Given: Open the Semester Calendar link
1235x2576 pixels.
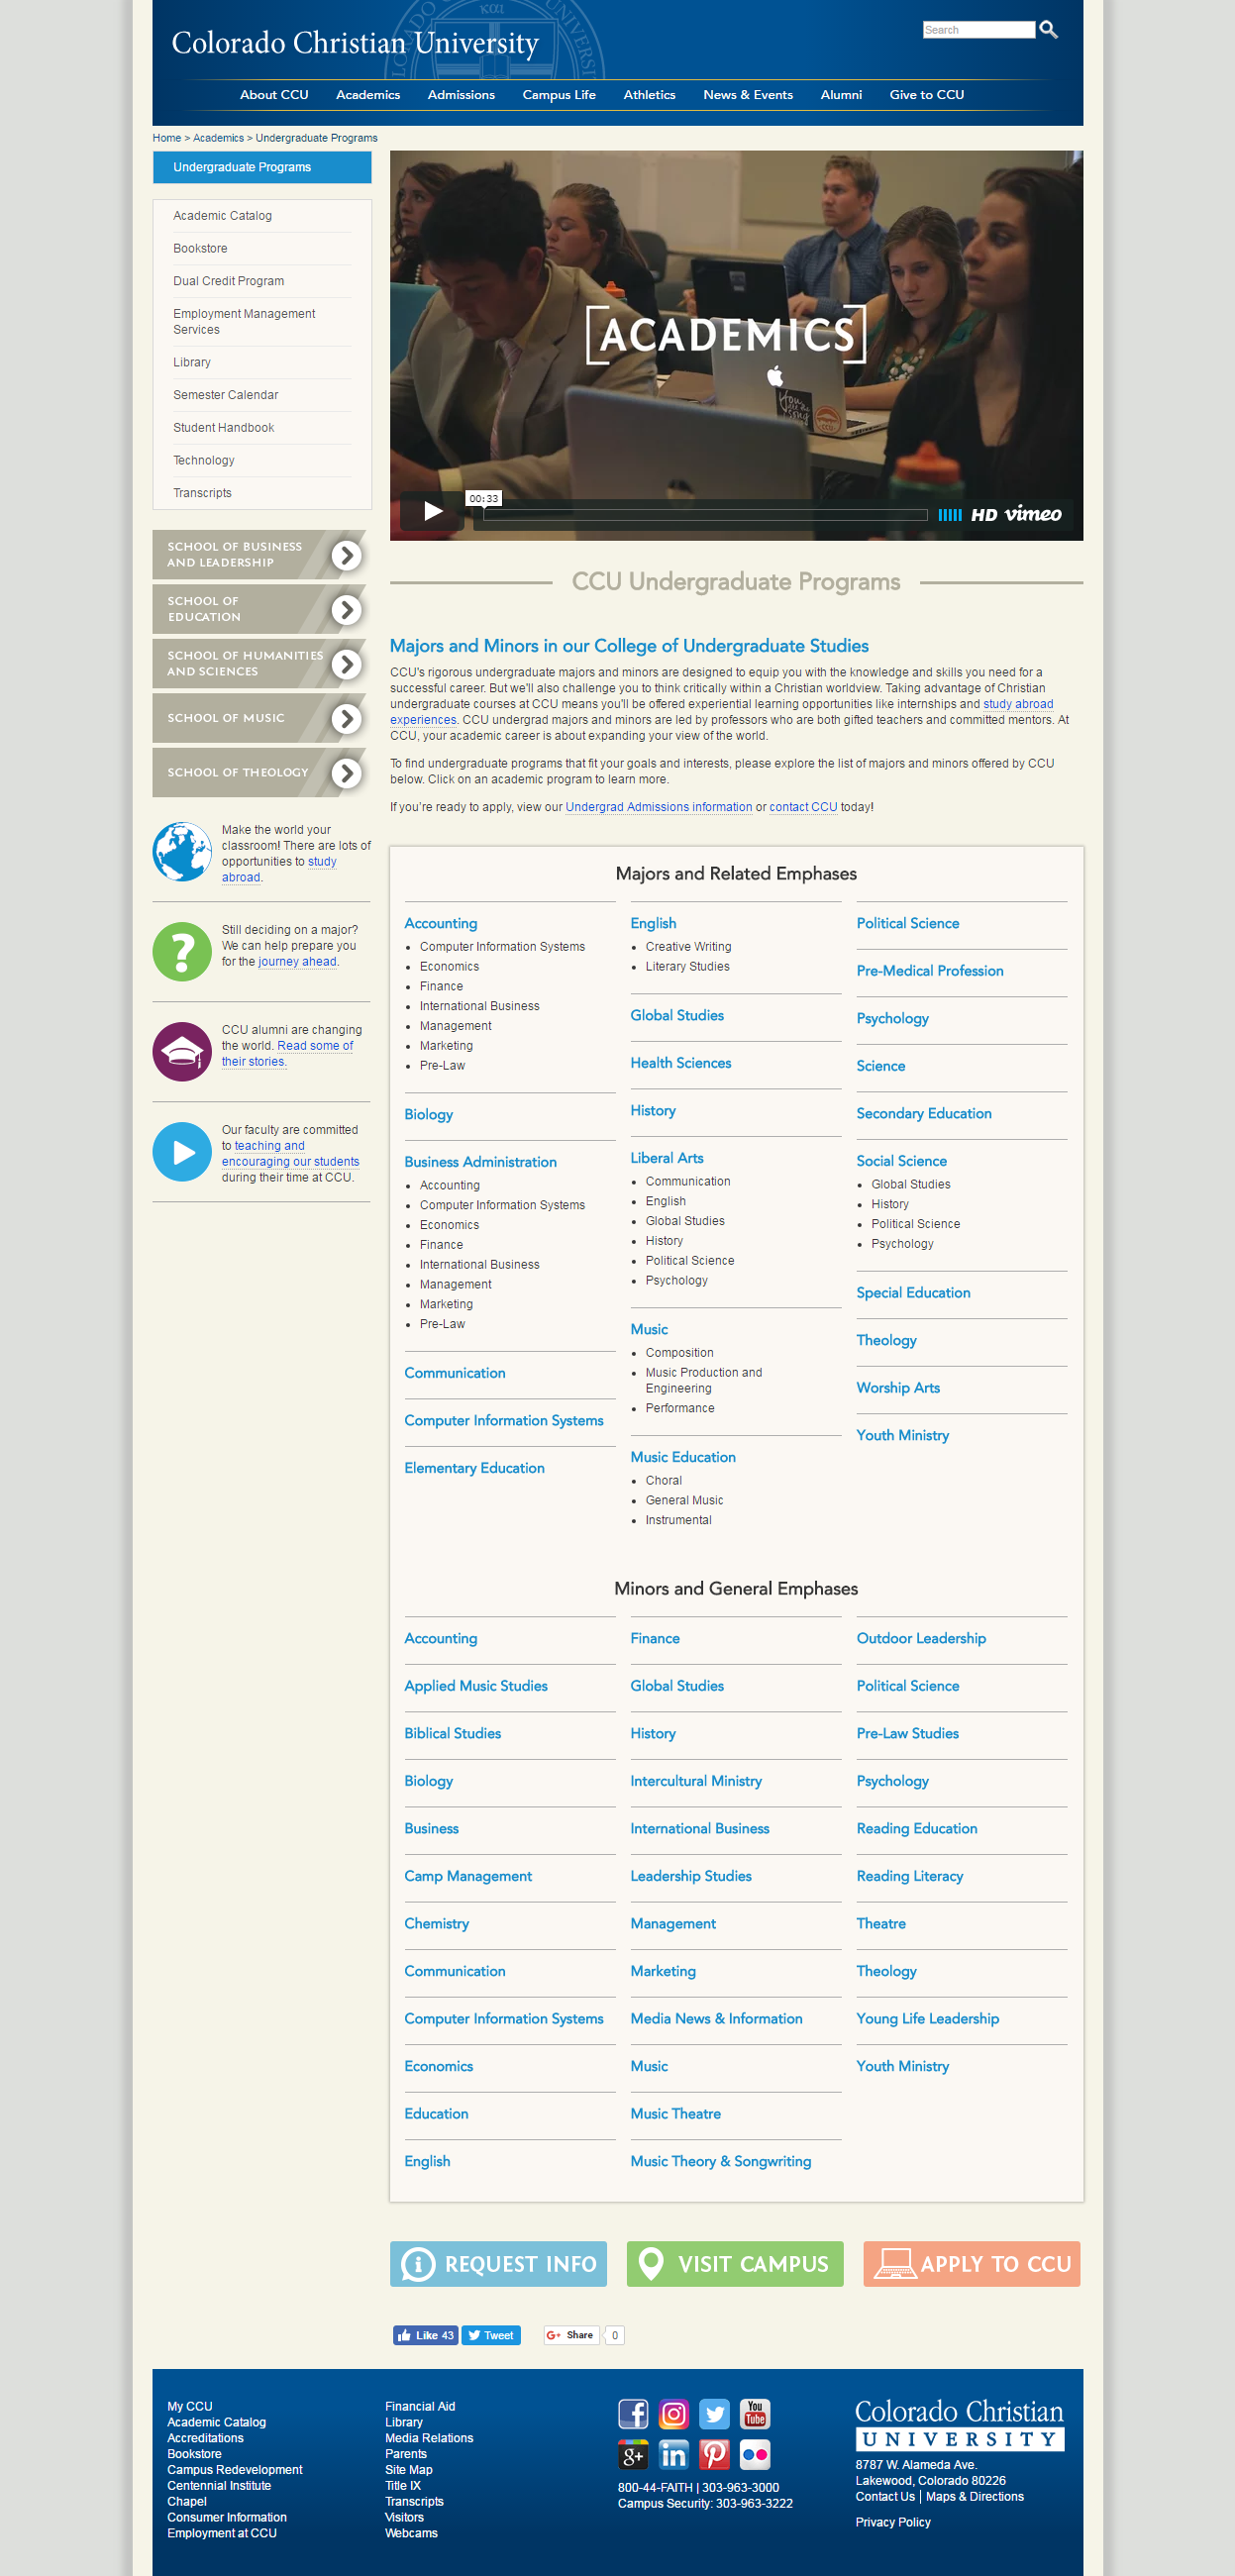Looking at the screenshot, I should [x=225, y=395].
